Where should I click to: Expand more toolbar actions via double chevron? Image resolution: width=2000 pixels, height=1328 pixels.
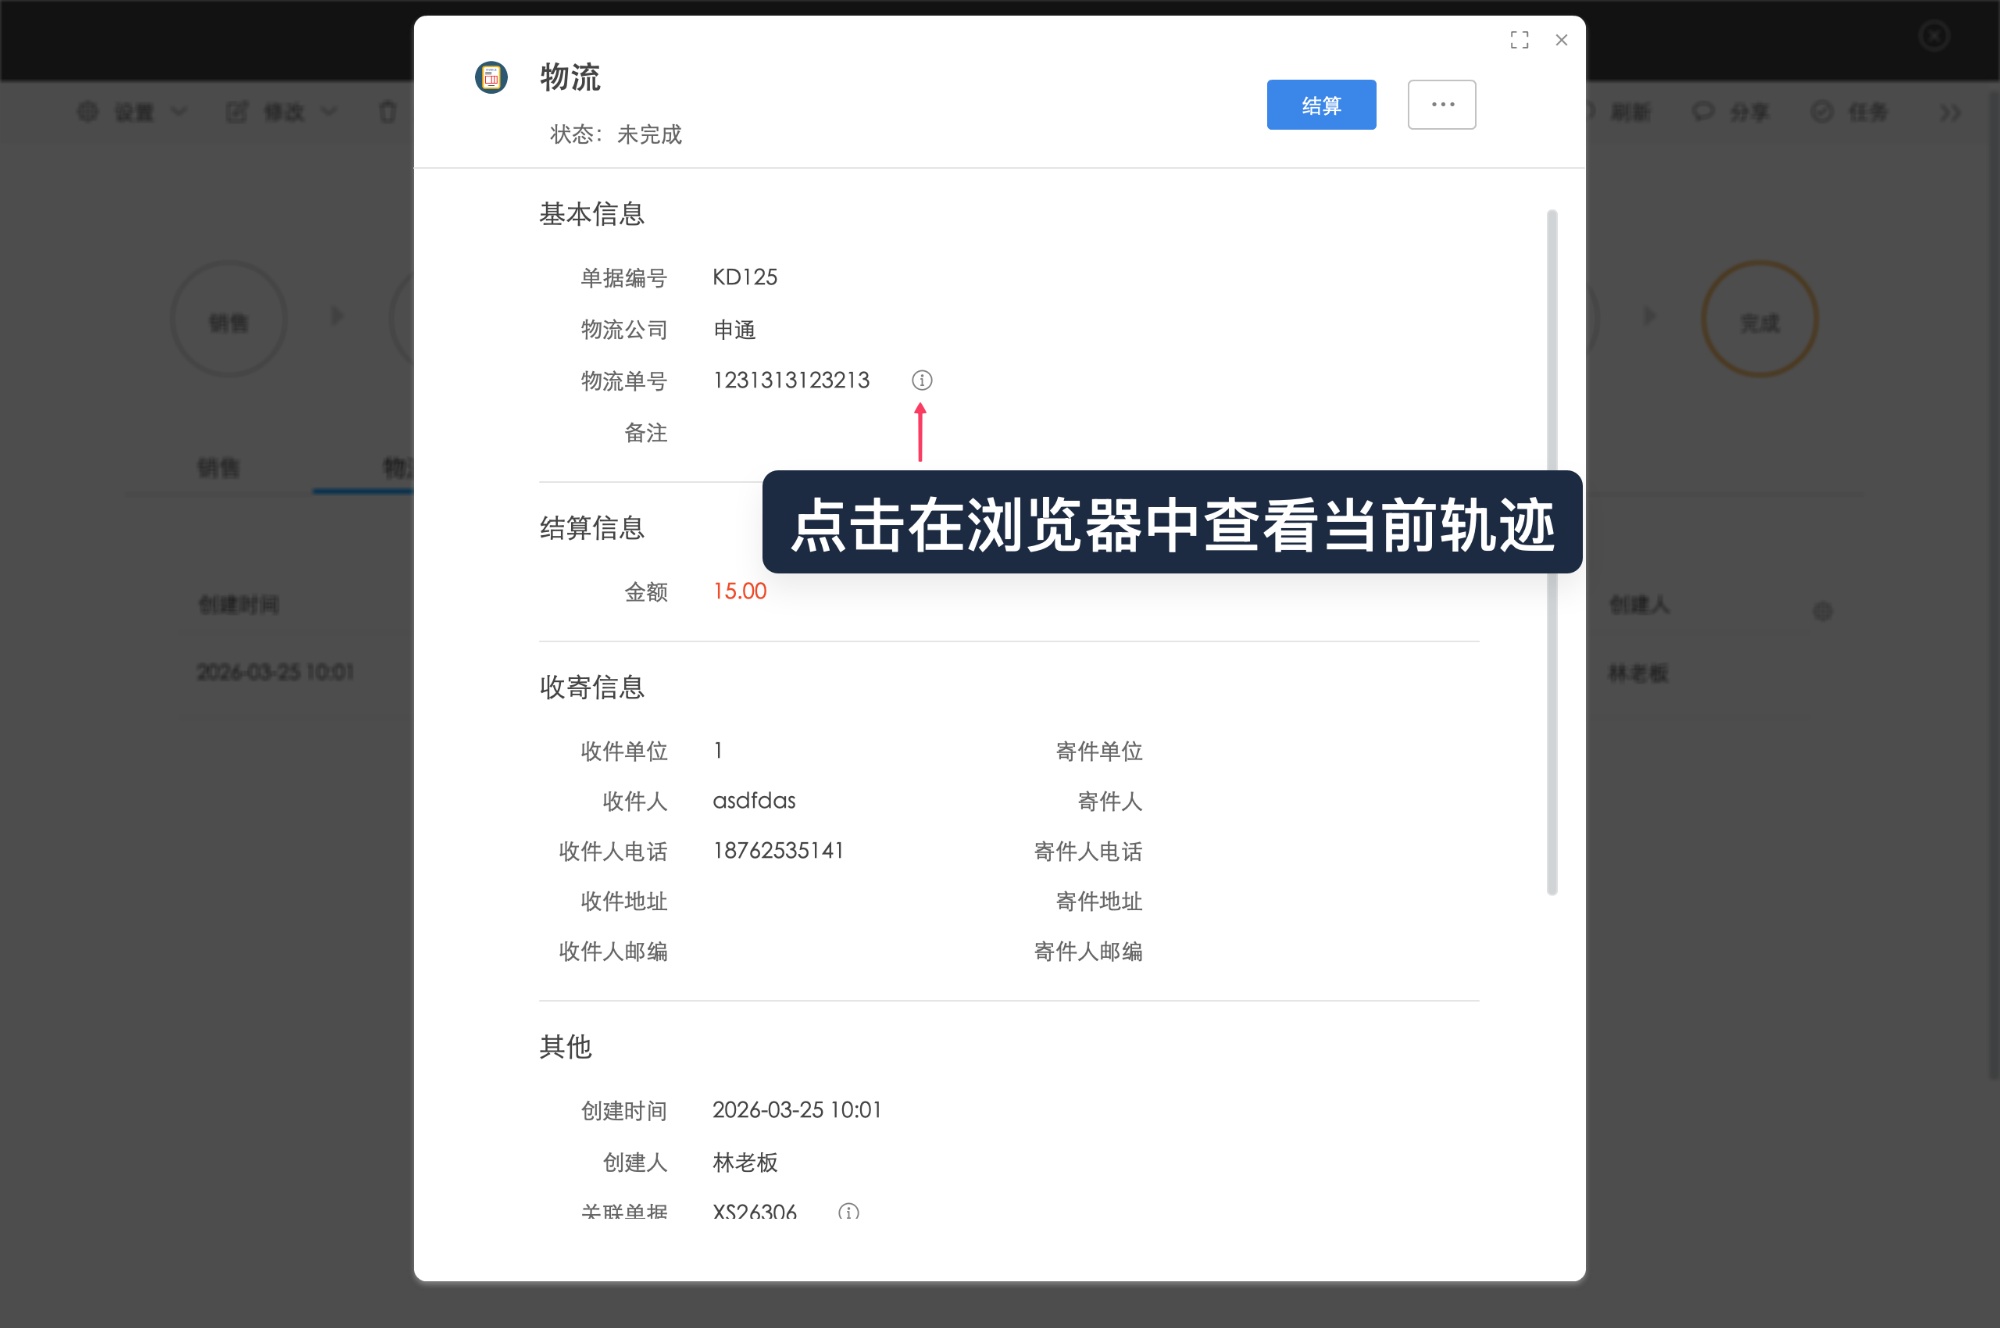[x=1951, y=113]
